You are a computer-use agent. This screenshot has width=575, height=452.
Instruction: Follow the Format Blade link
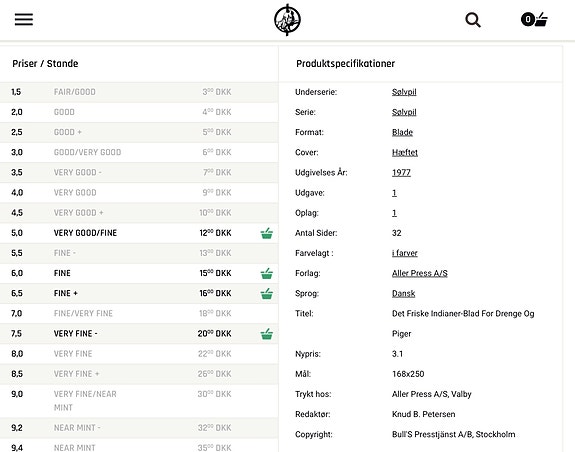click(402, 132)
